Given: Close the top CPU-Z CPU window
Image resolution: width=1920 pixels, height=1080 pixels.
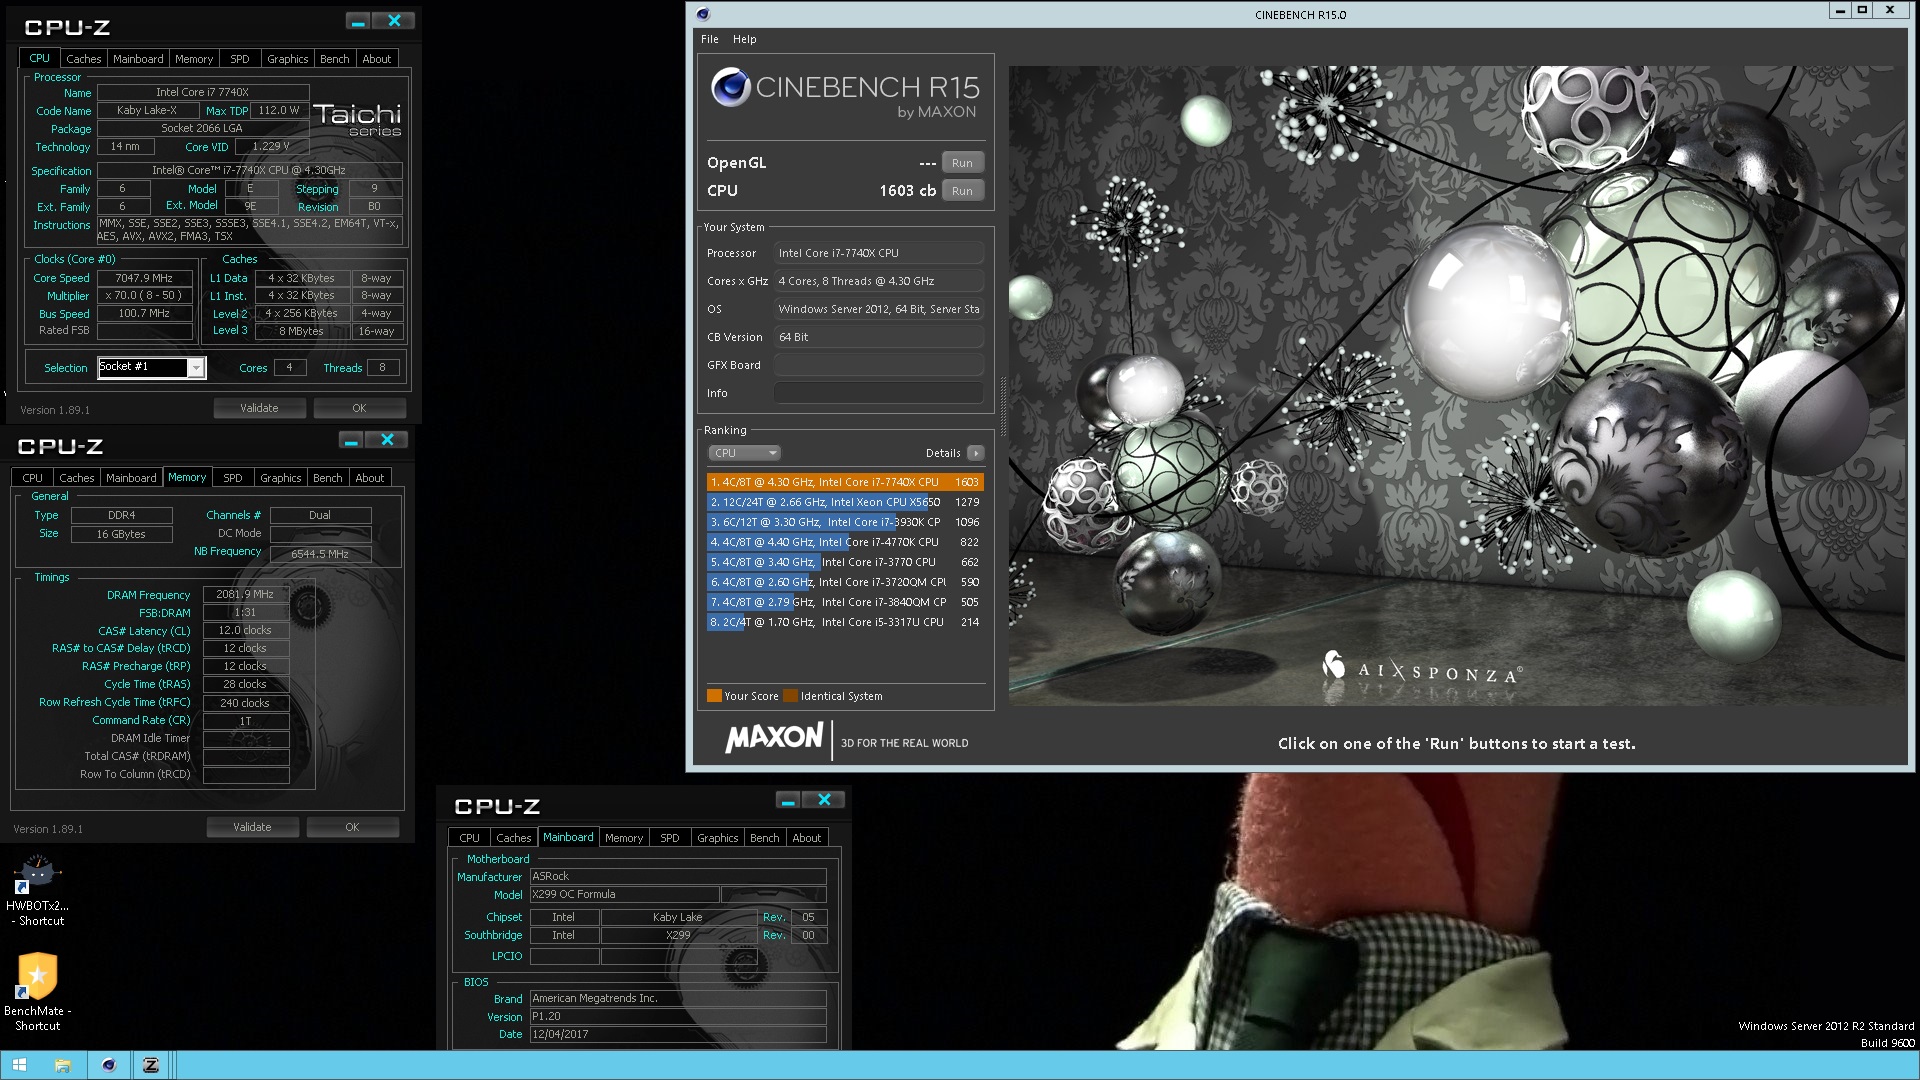Looking at the screenshot, I should 394,21.
